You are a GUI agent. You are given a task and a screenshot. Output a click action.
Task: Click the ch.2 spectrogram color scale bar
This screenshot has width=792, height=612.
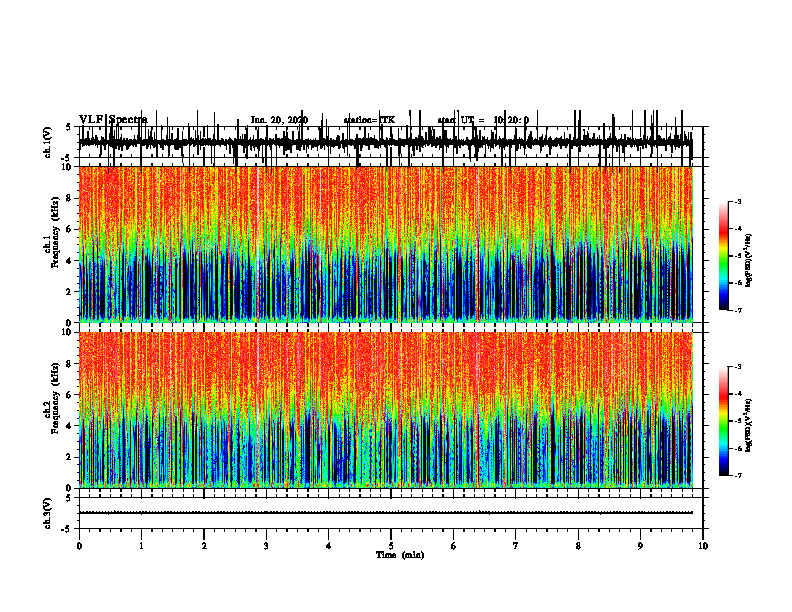pyautogui.click(x=723, y=421)
